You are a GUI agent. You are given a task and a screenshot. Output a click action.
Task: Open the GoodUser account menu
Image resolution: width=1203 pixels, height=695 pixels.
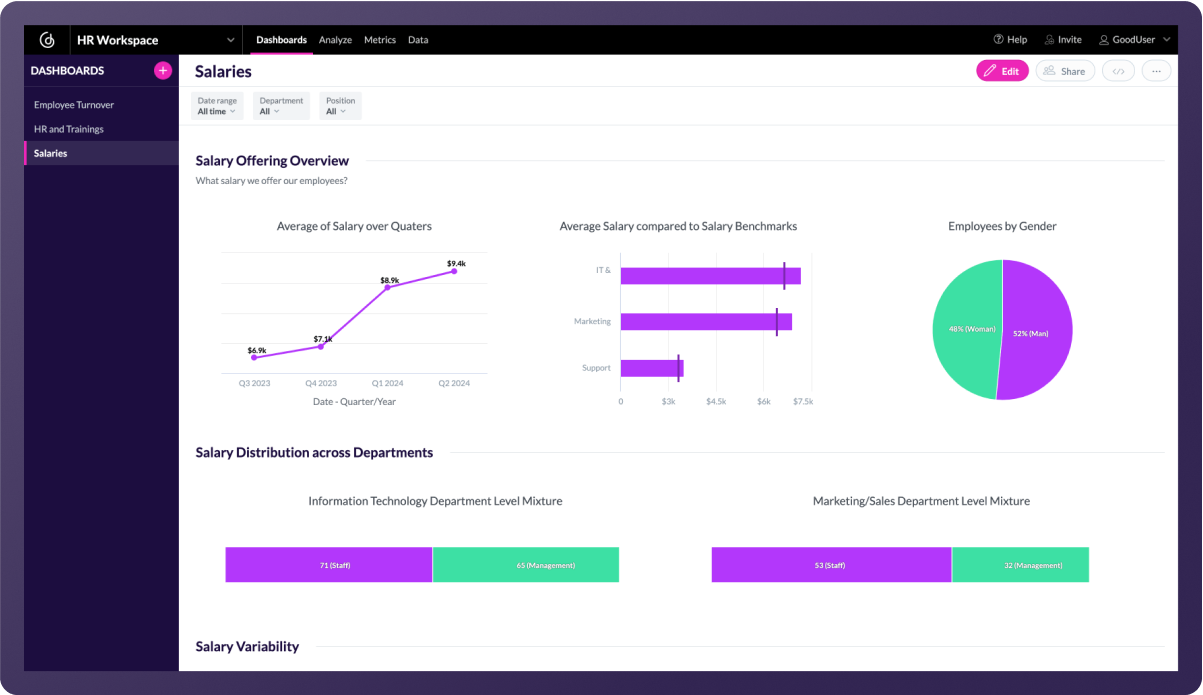tap(1134, 40)
